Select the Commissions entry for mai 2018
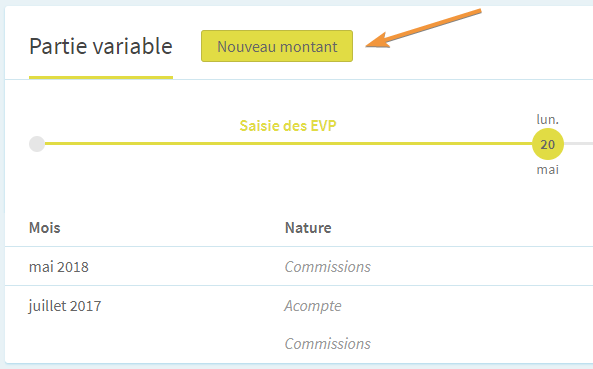 (328, 267)
